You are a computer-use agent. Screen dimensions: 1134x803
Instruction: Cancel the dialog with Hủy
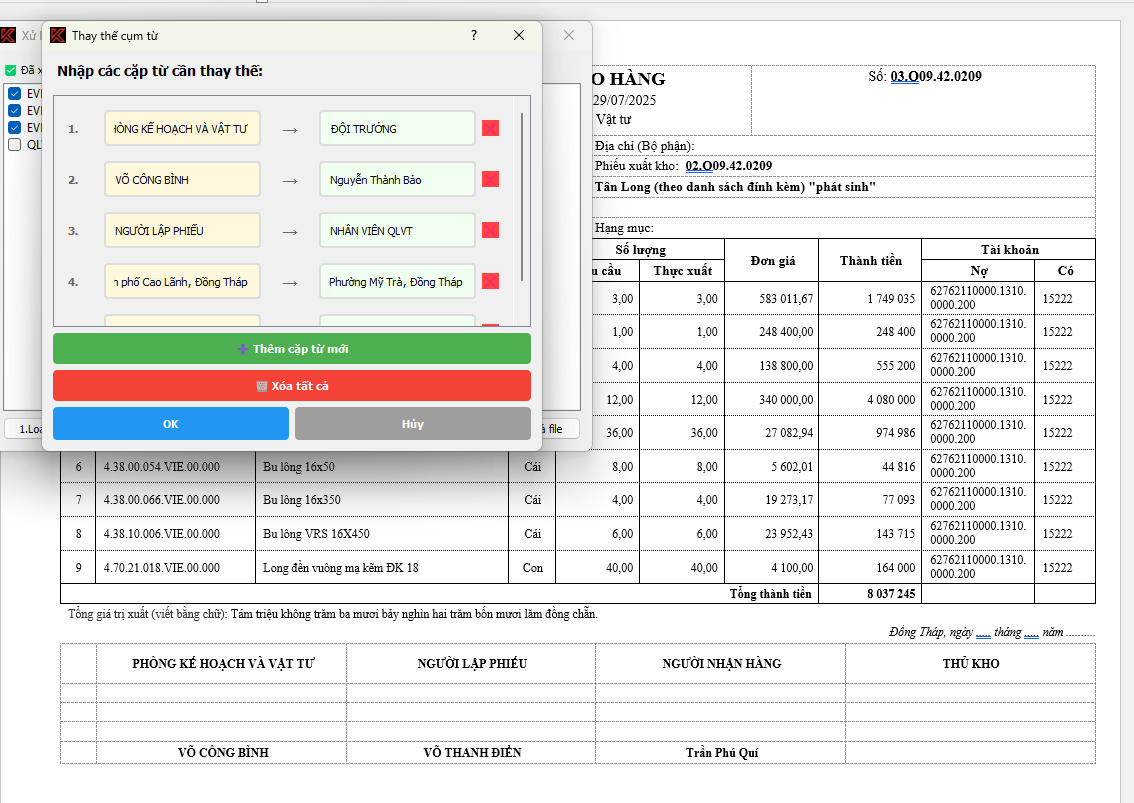click(412, 424)
